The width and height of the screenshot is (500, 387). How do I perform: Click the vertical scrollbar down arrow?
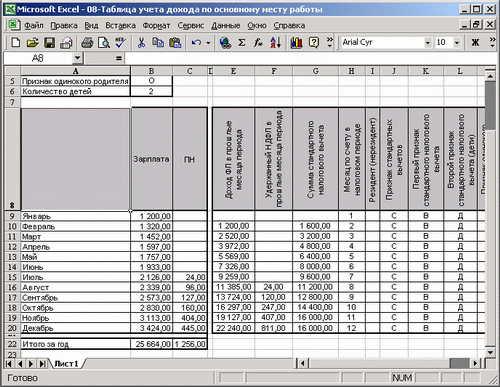tap(490, 353)
